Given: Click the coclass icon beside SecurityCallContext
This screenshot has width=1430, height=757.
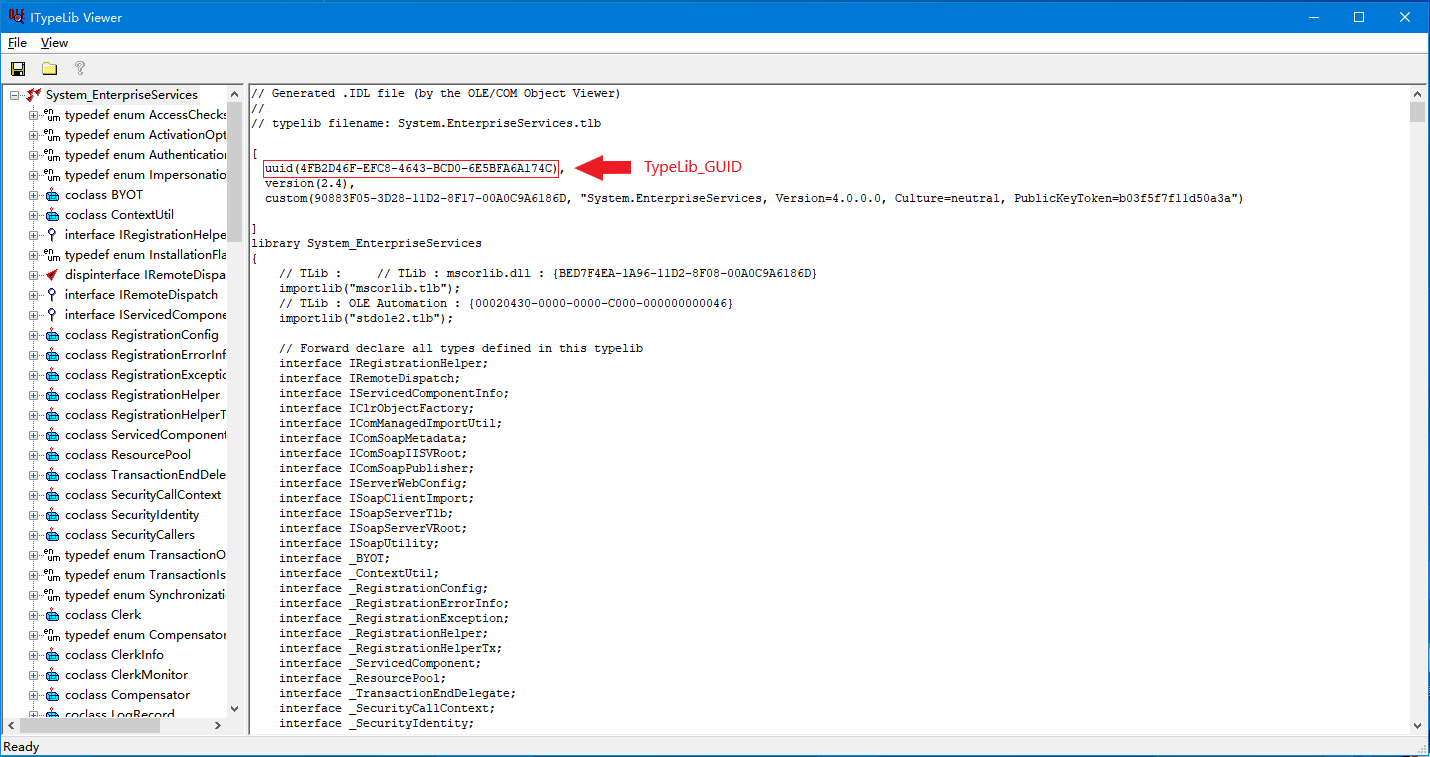Looking at the screenshot, I should point(52,495).
